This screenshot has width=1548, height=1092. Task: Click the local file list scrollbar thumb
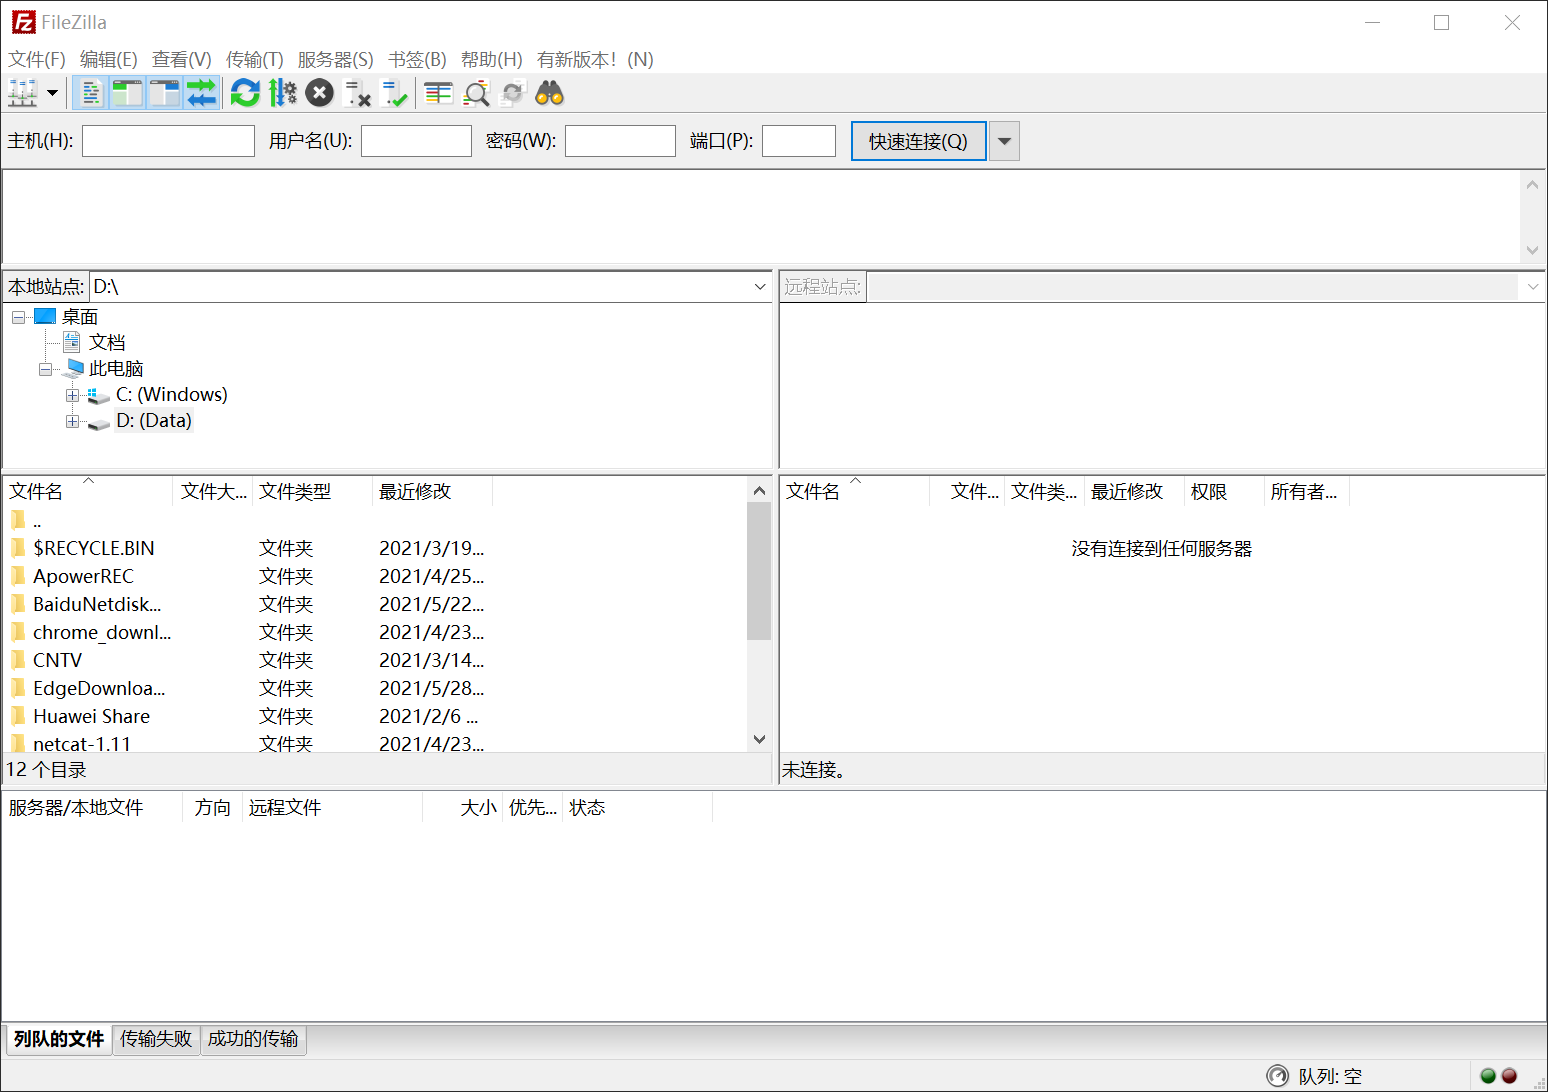click(759, 571)
